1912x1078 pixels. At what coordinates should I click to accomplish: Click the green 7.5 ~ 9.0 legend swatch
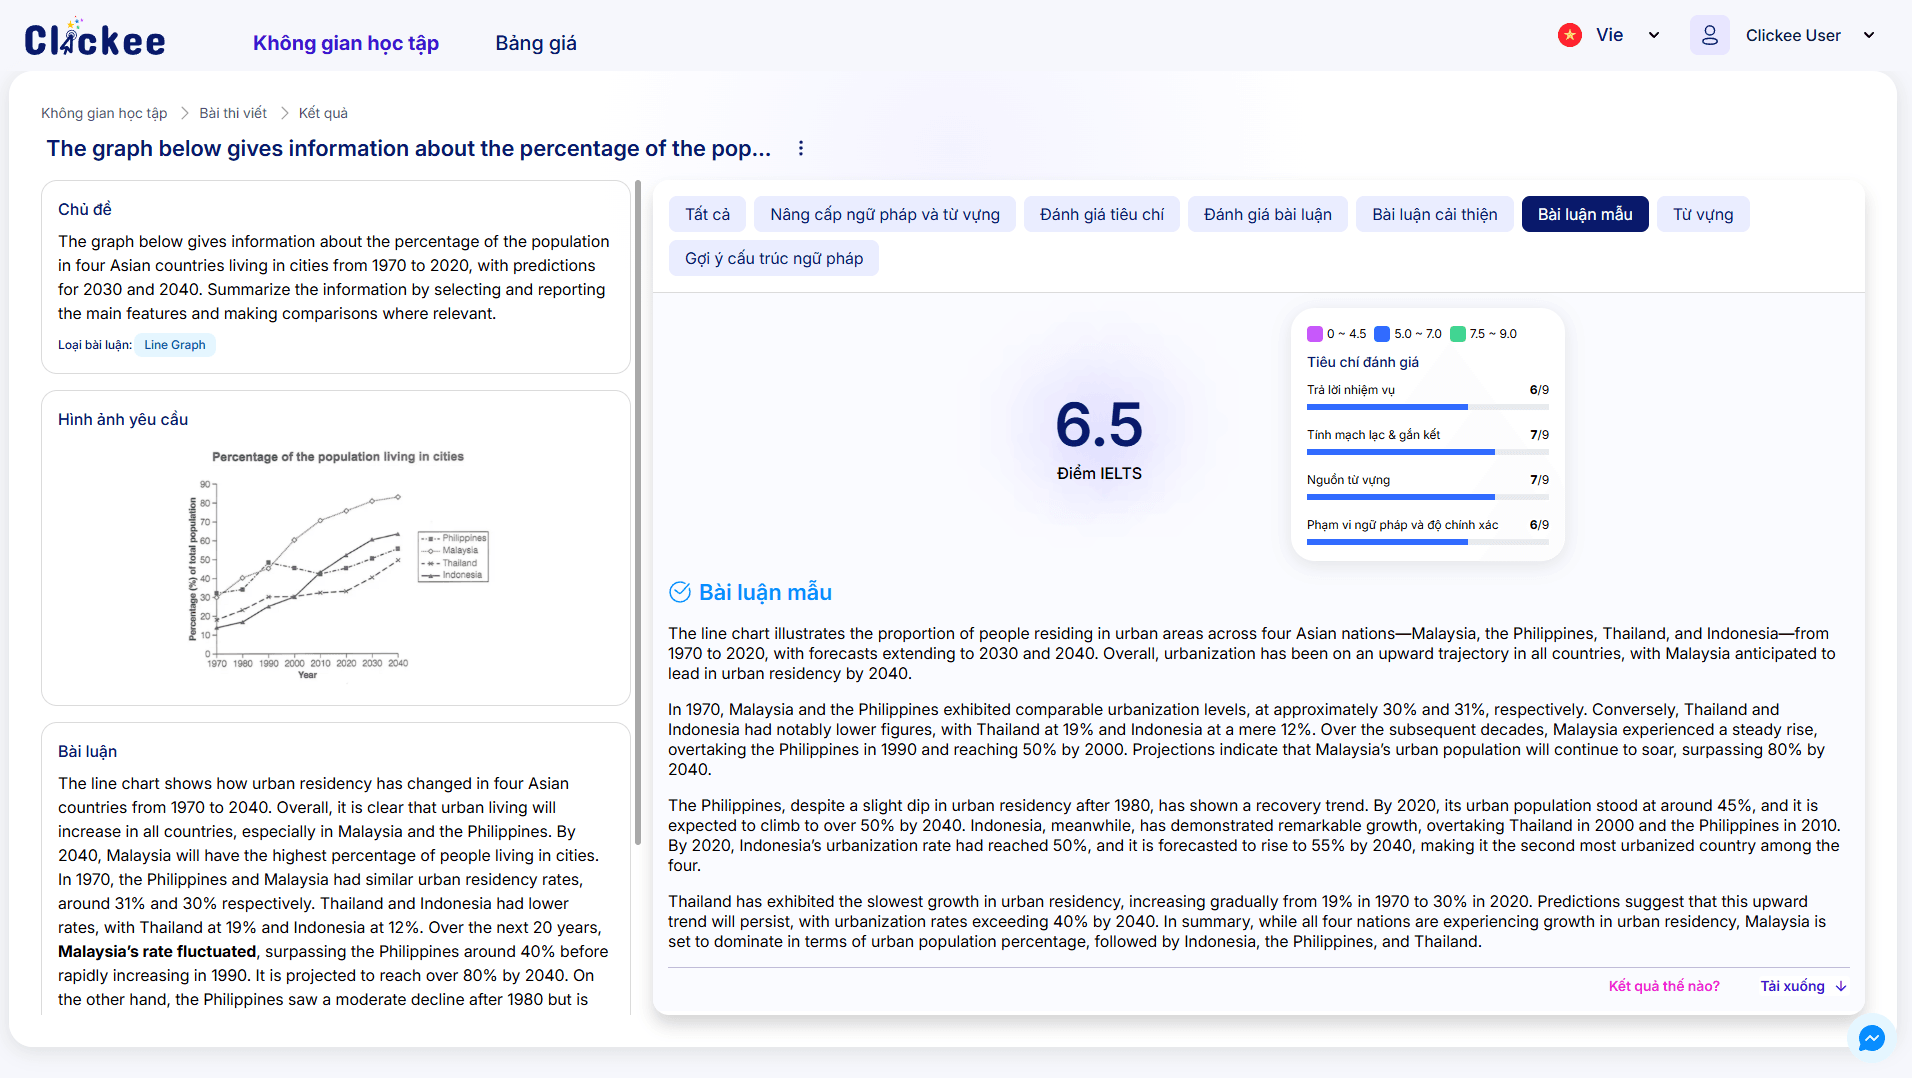coord(1458,334)
